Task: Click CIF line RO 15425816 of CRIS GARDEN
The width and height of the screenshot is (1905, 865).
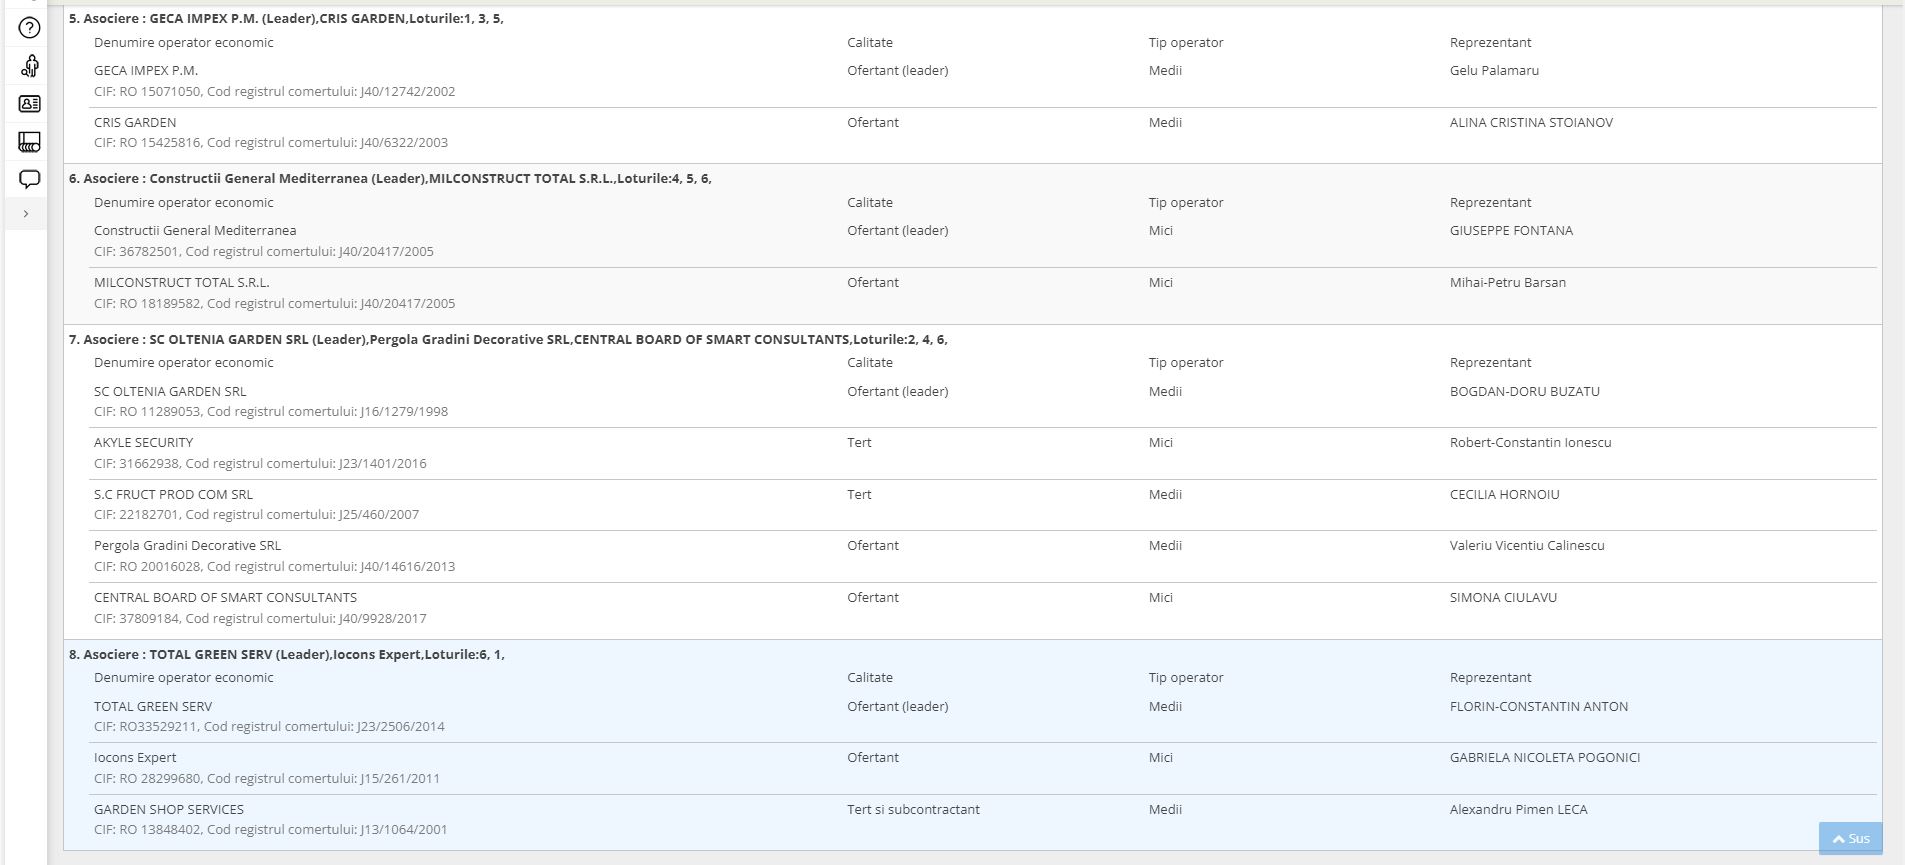Action: [x=271, y=142]
